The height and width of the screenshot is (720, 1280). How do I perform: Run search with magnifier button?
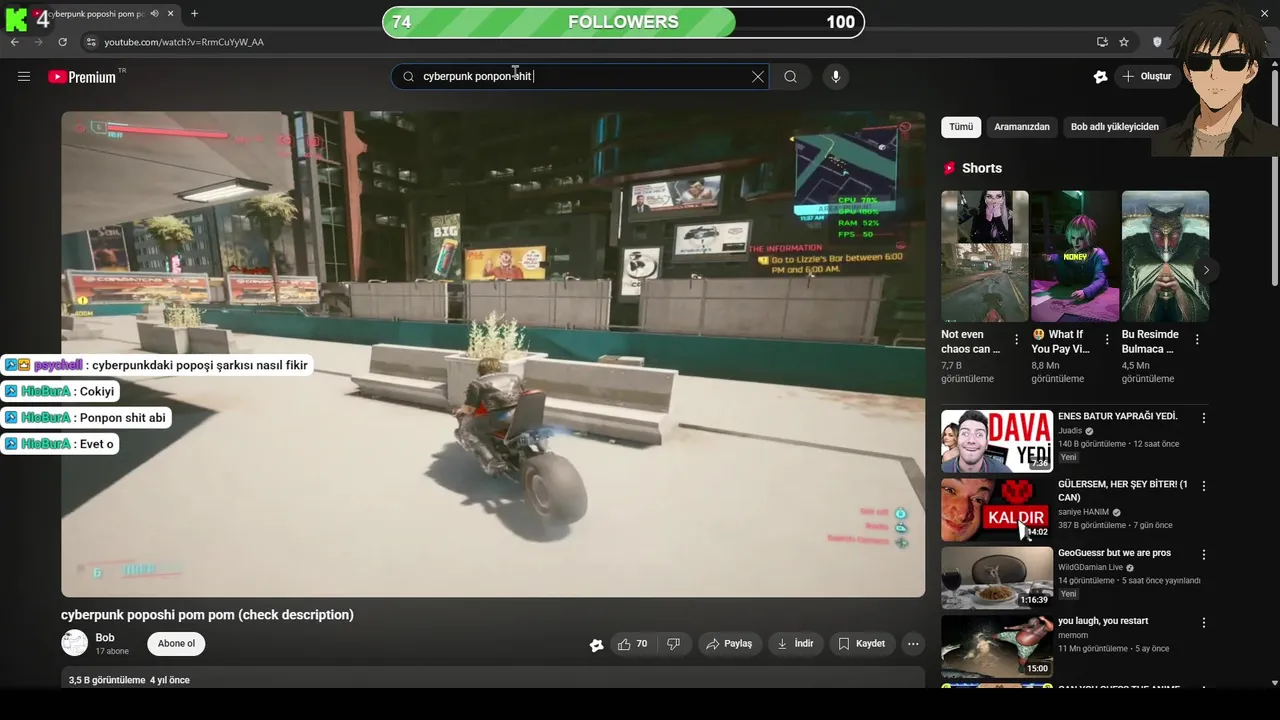pos(790,77)
